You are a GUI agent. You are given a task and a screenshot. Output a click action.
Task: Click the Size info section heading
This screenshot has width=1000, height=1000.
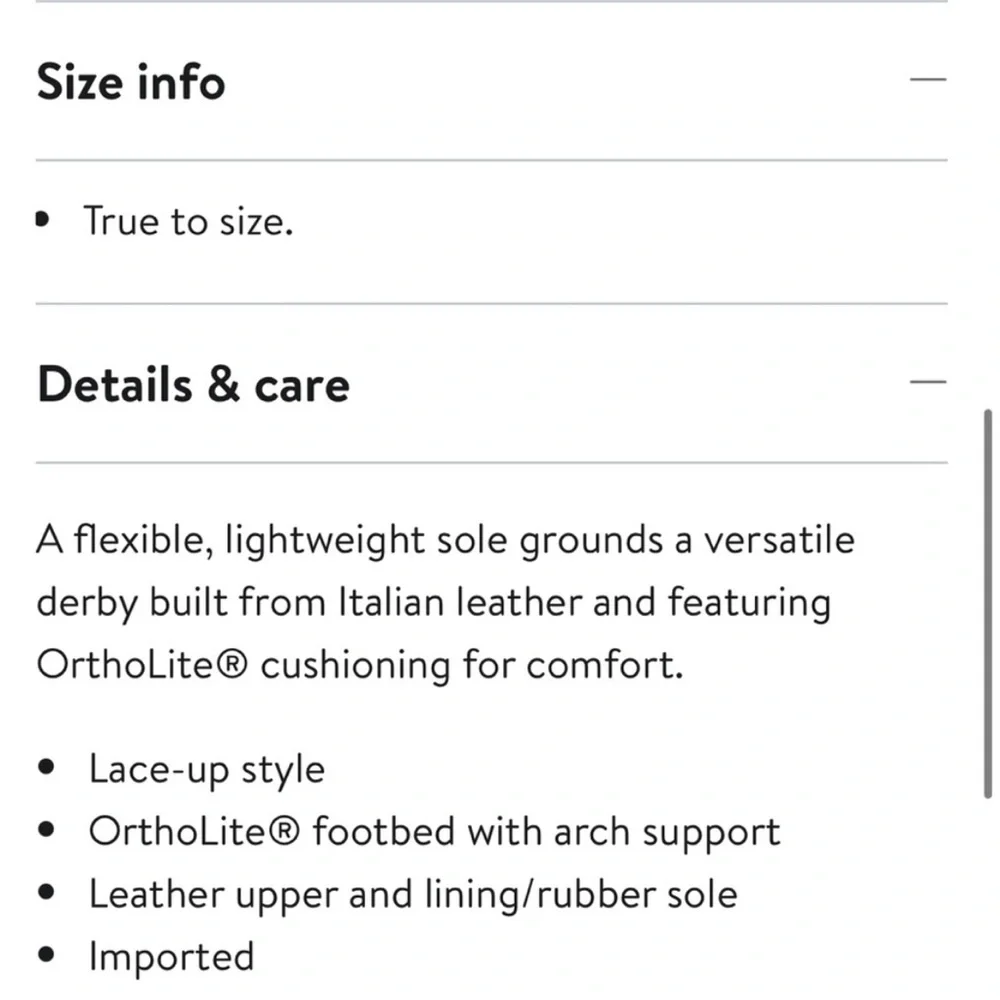[x=131, y=82]
